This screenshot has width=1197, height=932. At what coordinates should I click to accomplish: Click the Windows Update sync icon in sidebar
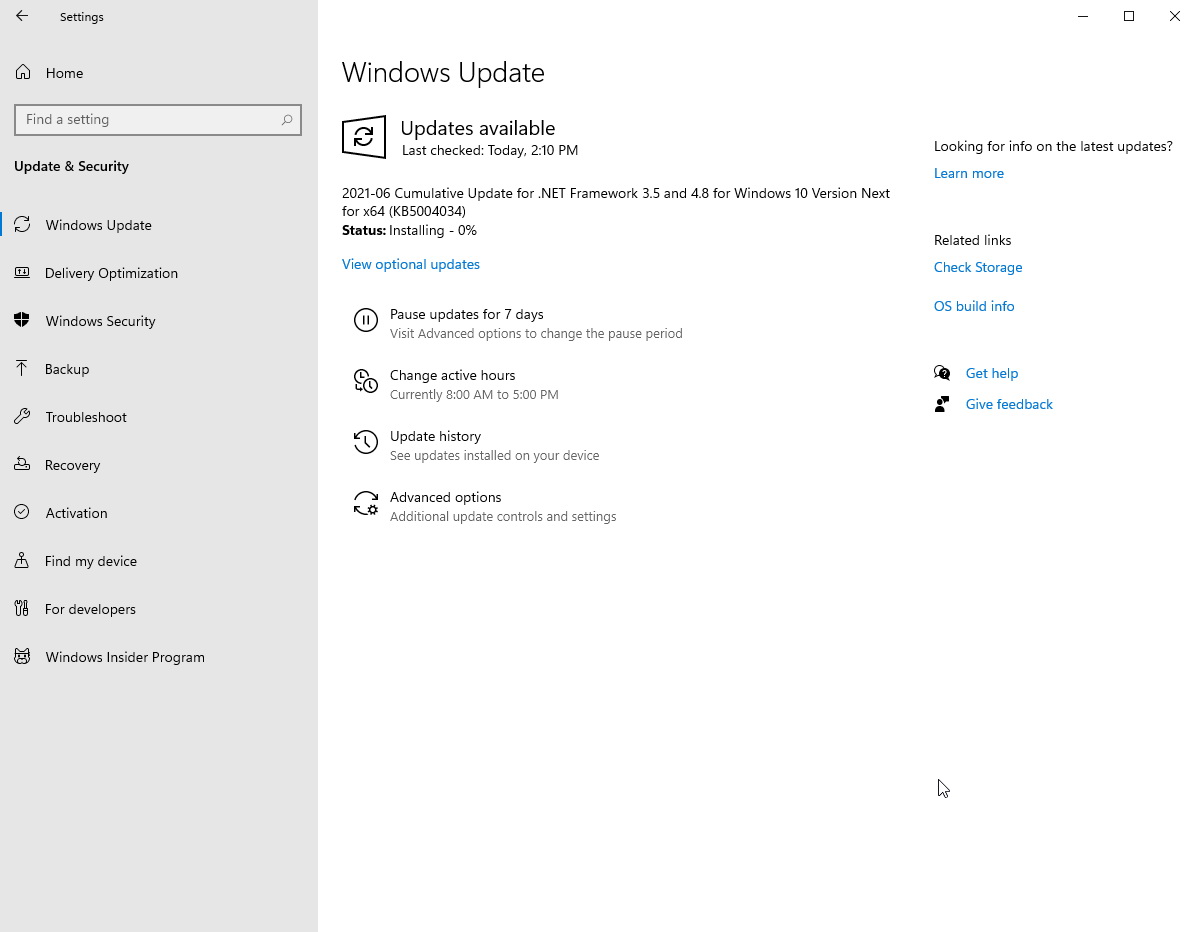coord(22,224)
